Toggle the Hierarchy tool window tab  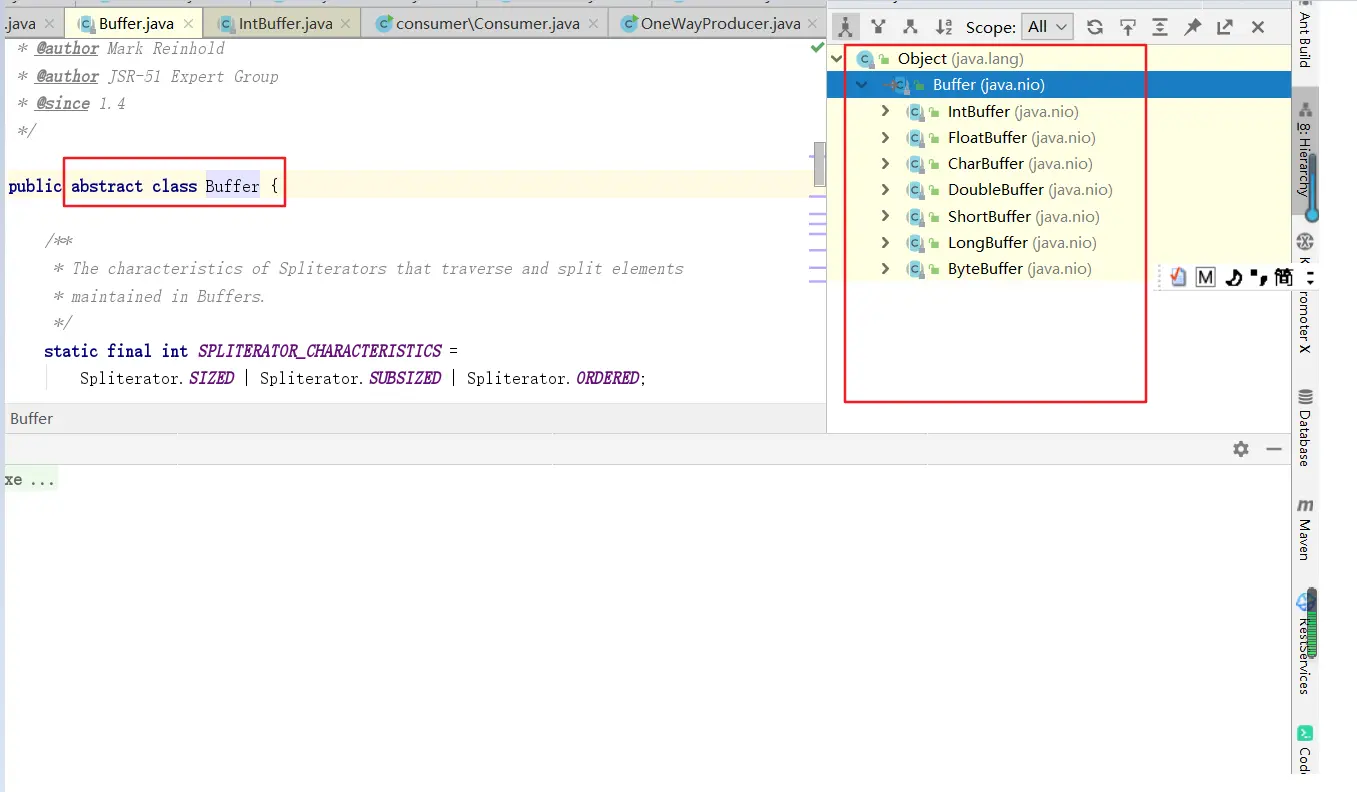pos(1304,150)
